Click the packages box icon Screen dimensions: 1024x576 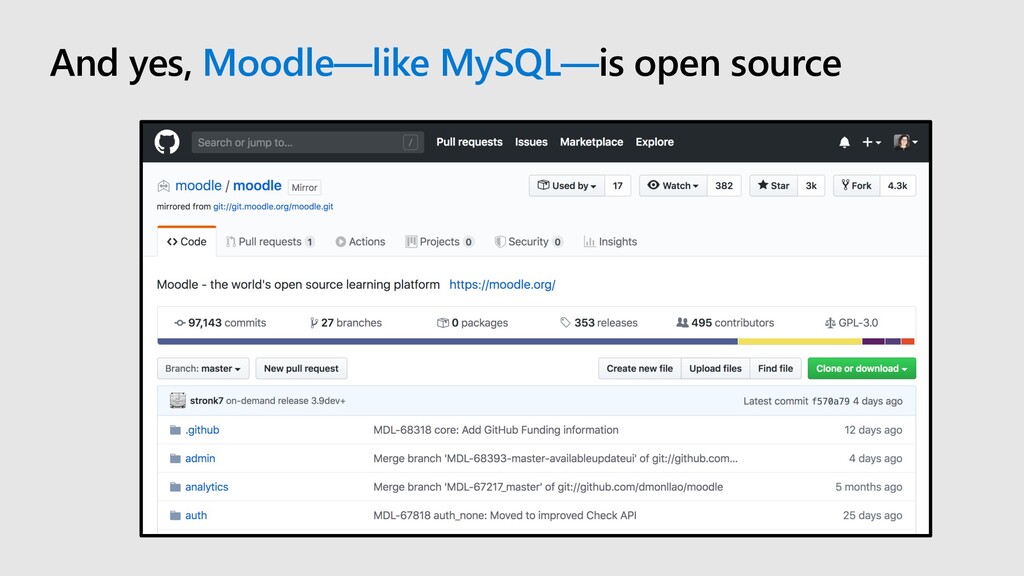click(443, 323)
